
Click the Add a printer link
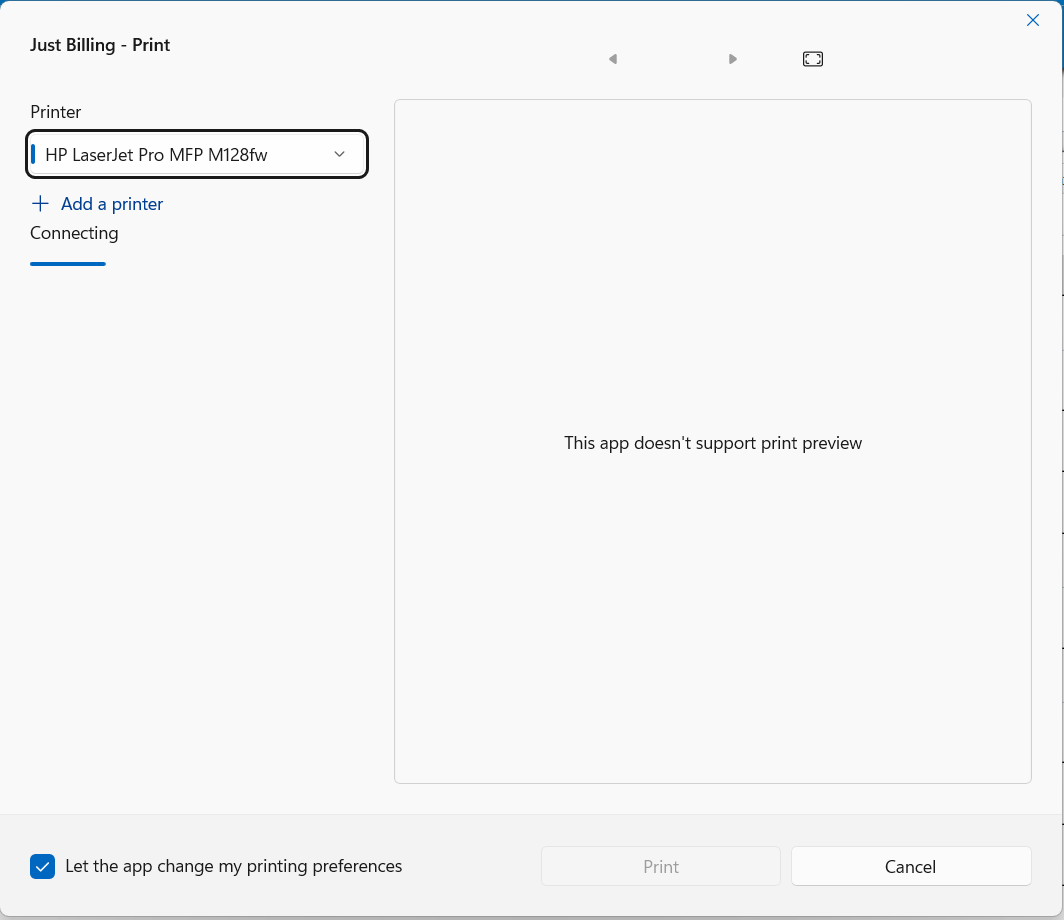(x=111, y=204)
